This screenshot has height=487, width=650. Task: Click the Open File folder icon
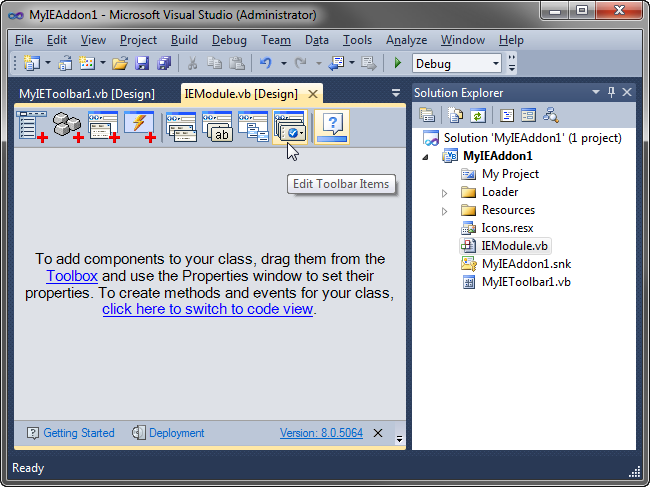pyautogui.click(x=120, y=63)
